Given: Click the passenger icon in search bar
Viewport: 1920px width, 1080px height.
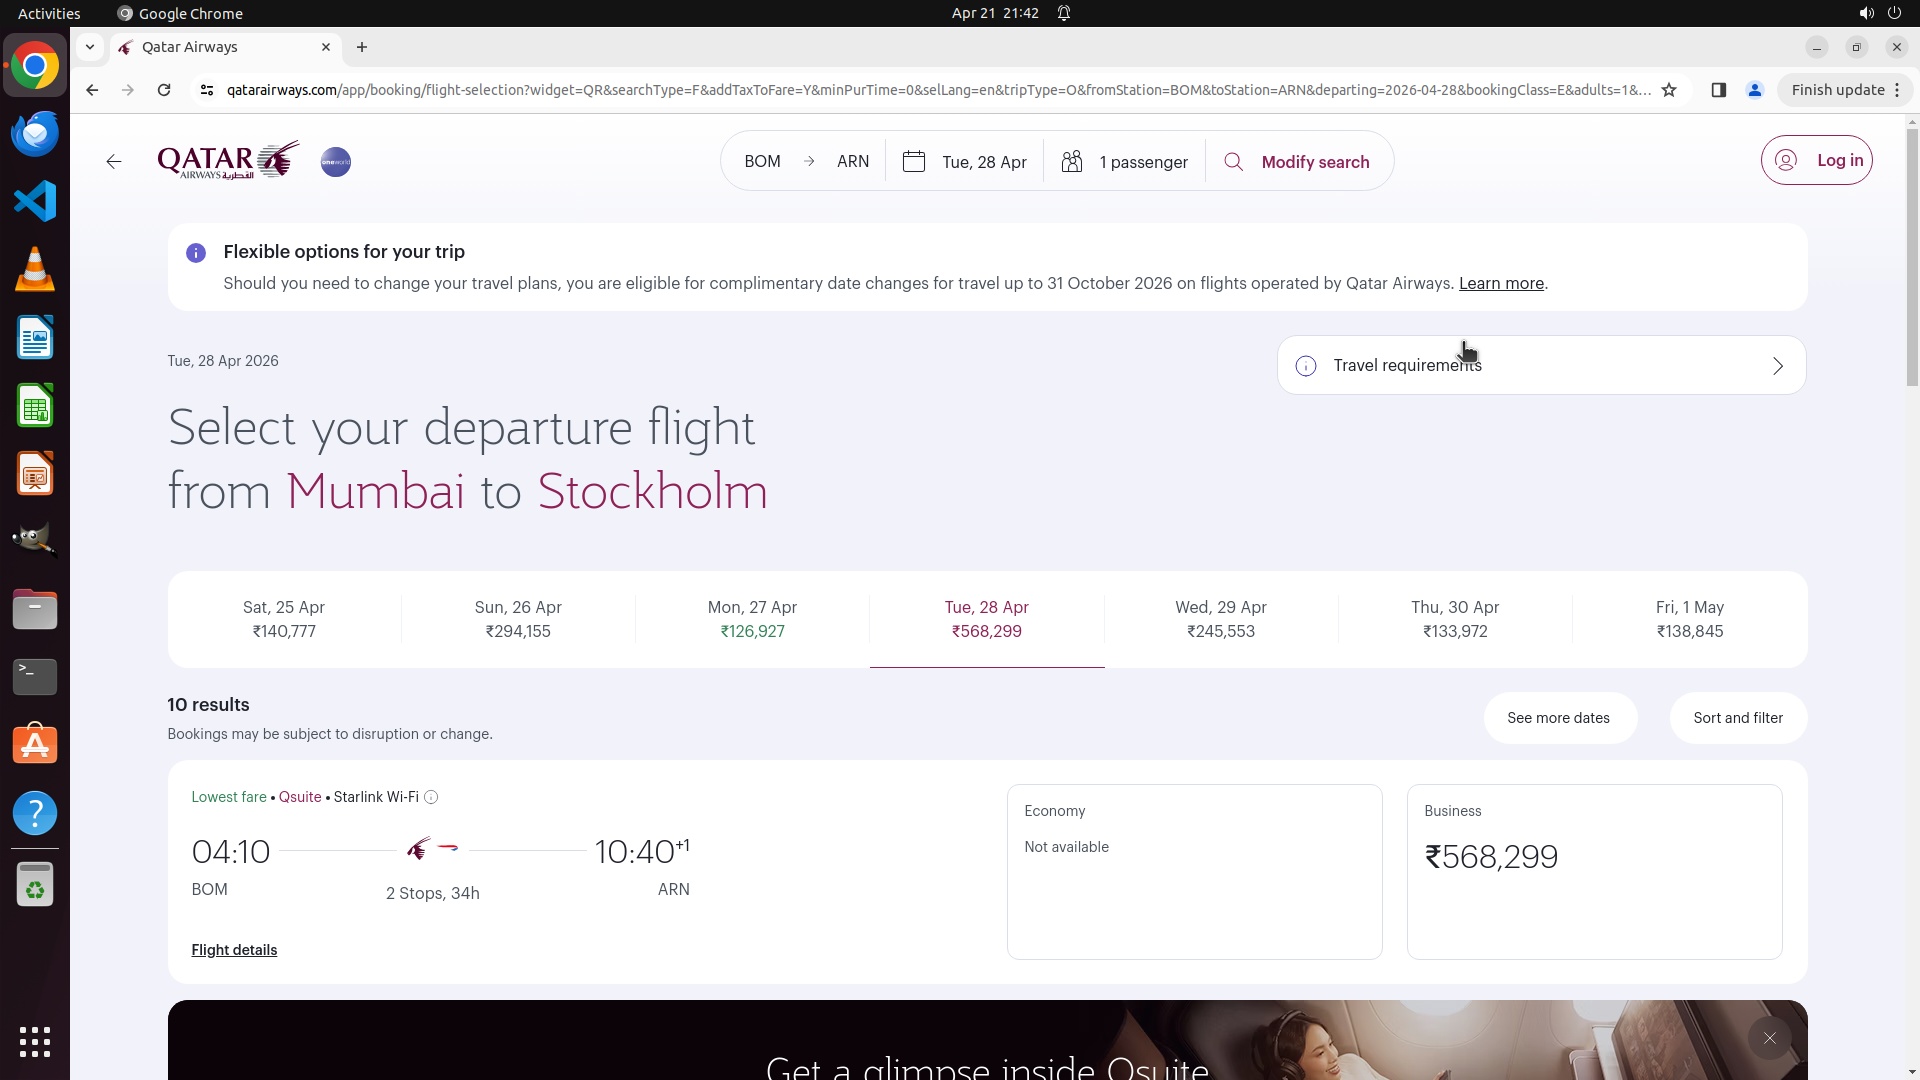Looking at the screenshot, I should (x=1072, y=162).
